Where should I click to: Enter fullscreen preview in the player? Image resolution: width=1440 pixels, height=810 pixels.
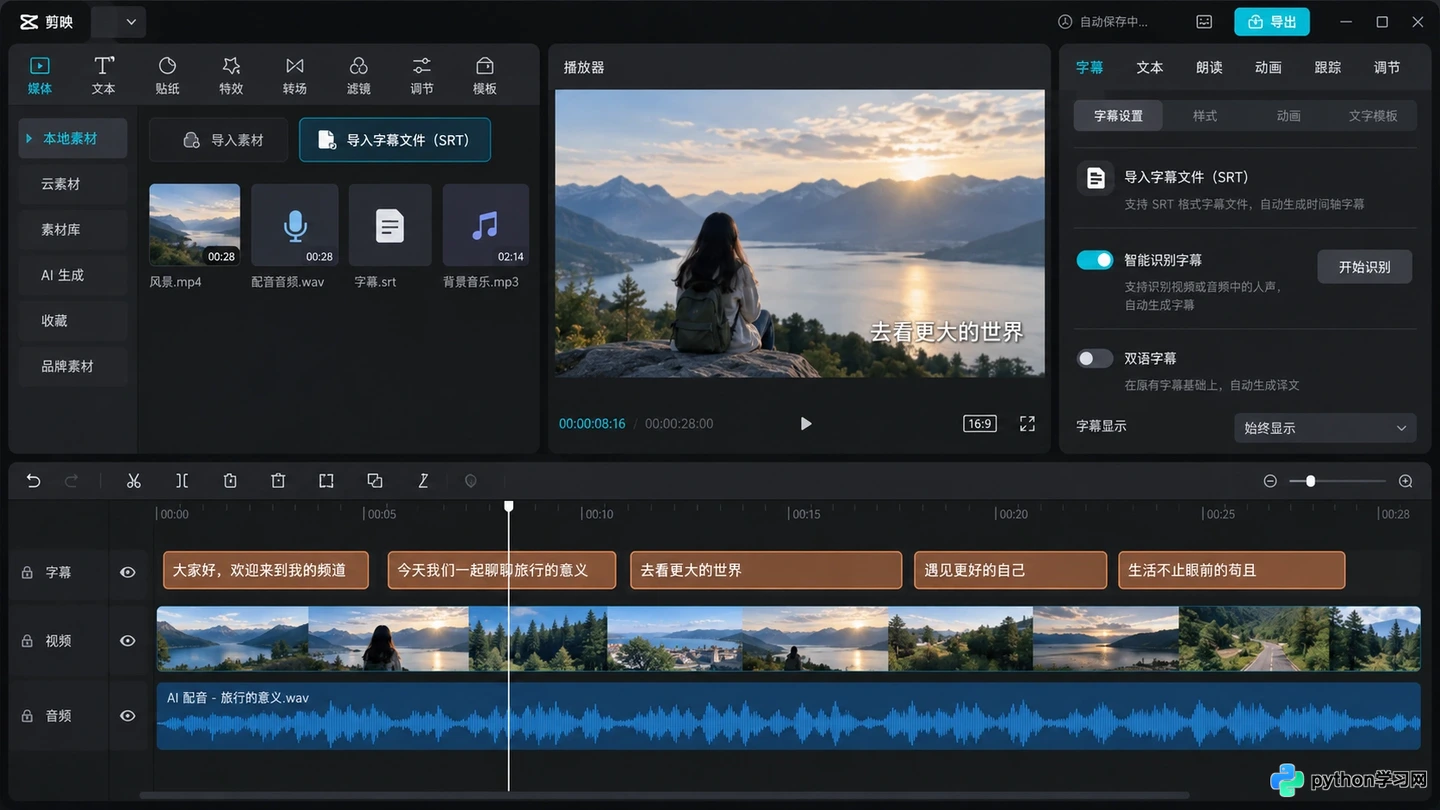[x=1027, y=424]
